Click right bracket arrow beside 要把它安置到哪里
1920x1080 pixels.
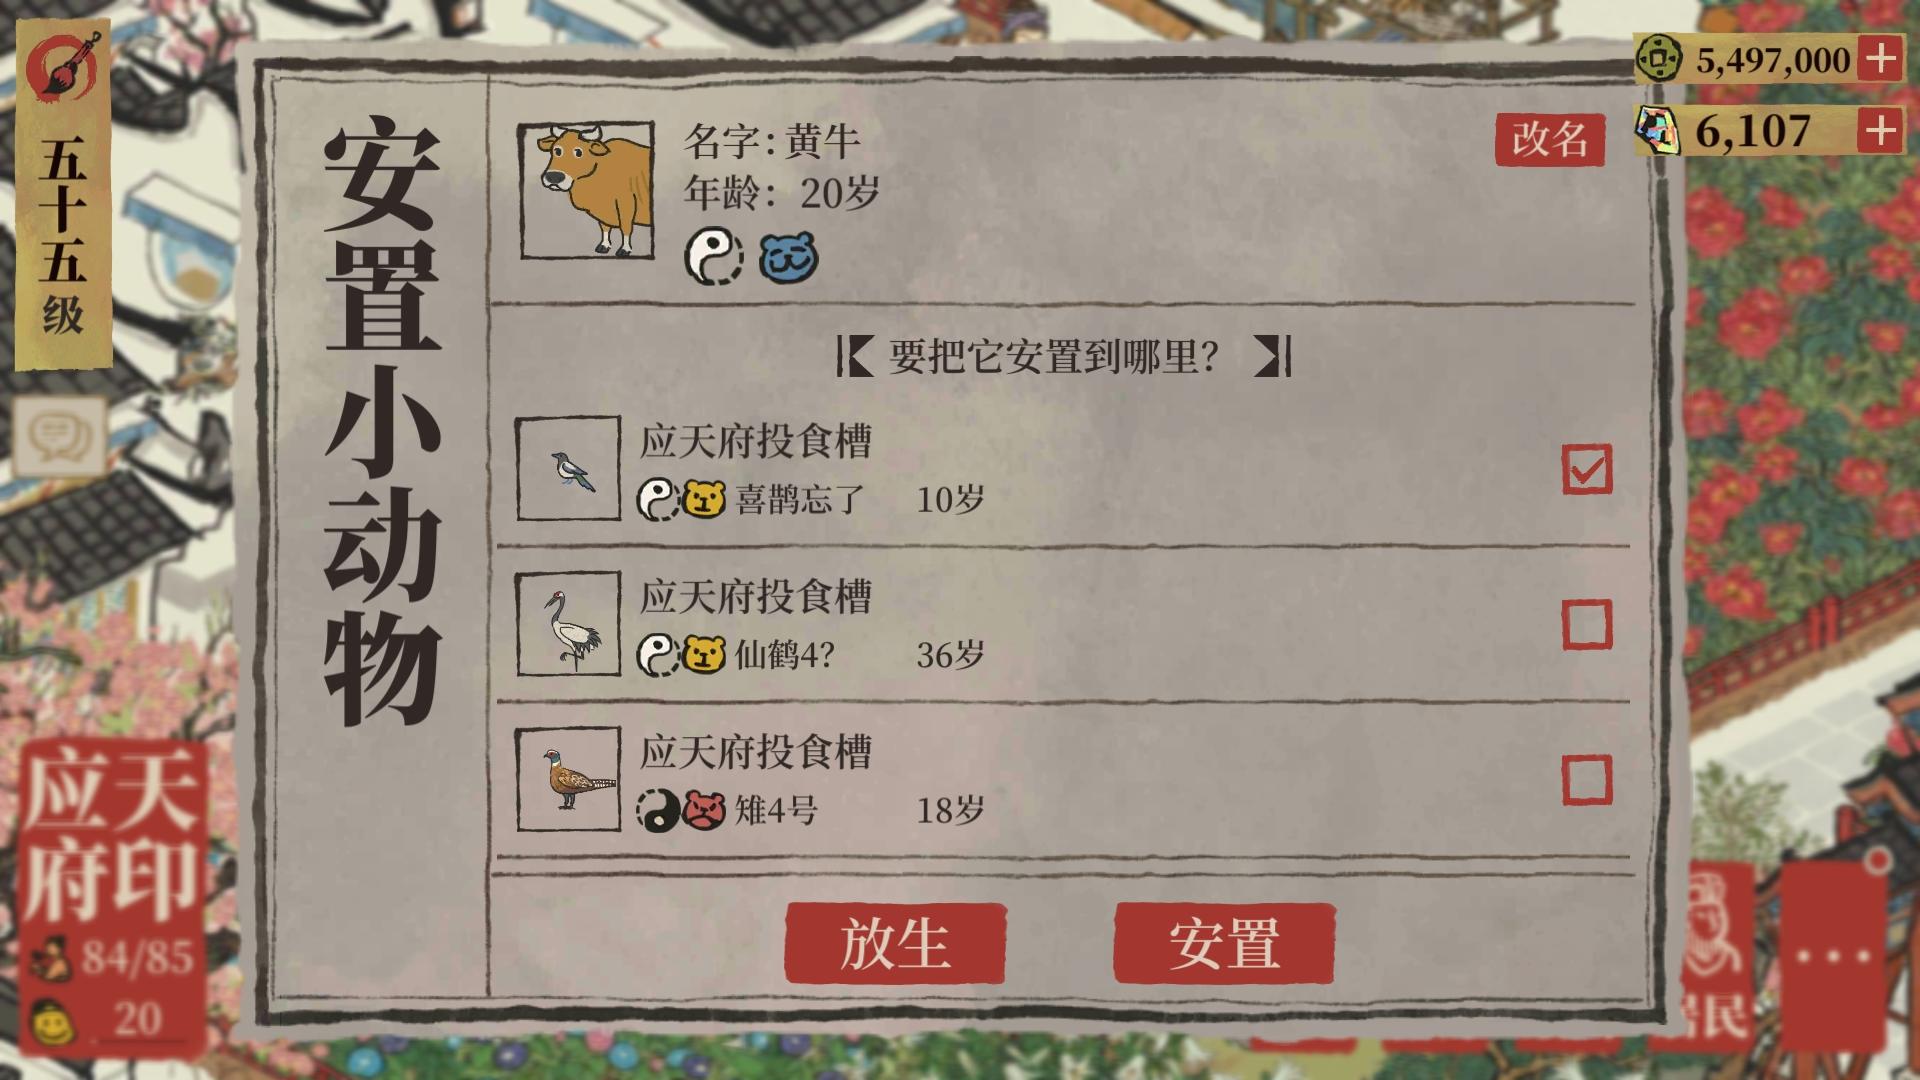(x=1273, y=356)
